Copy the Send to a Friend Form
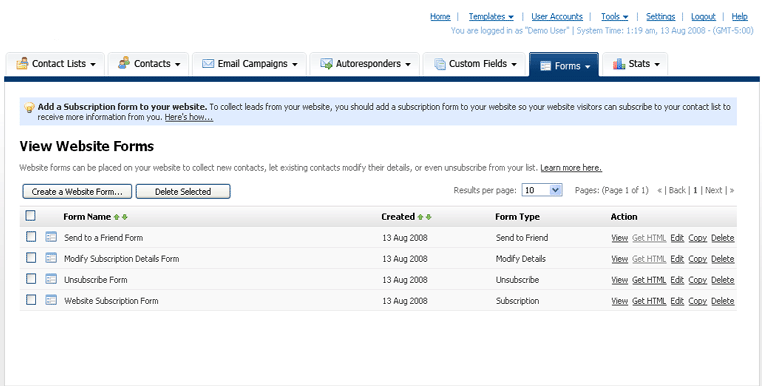Image resolution: width=762 pixels, height=386 pixels. click(x=697, y=238)
